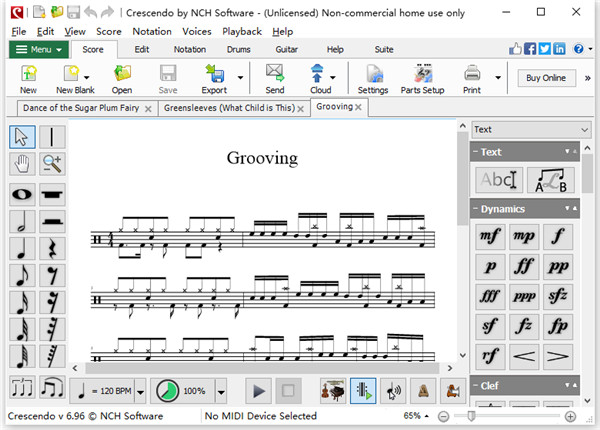Open the Settings toolbar button
Screen dimensions: 600x430
coord(373,79)
